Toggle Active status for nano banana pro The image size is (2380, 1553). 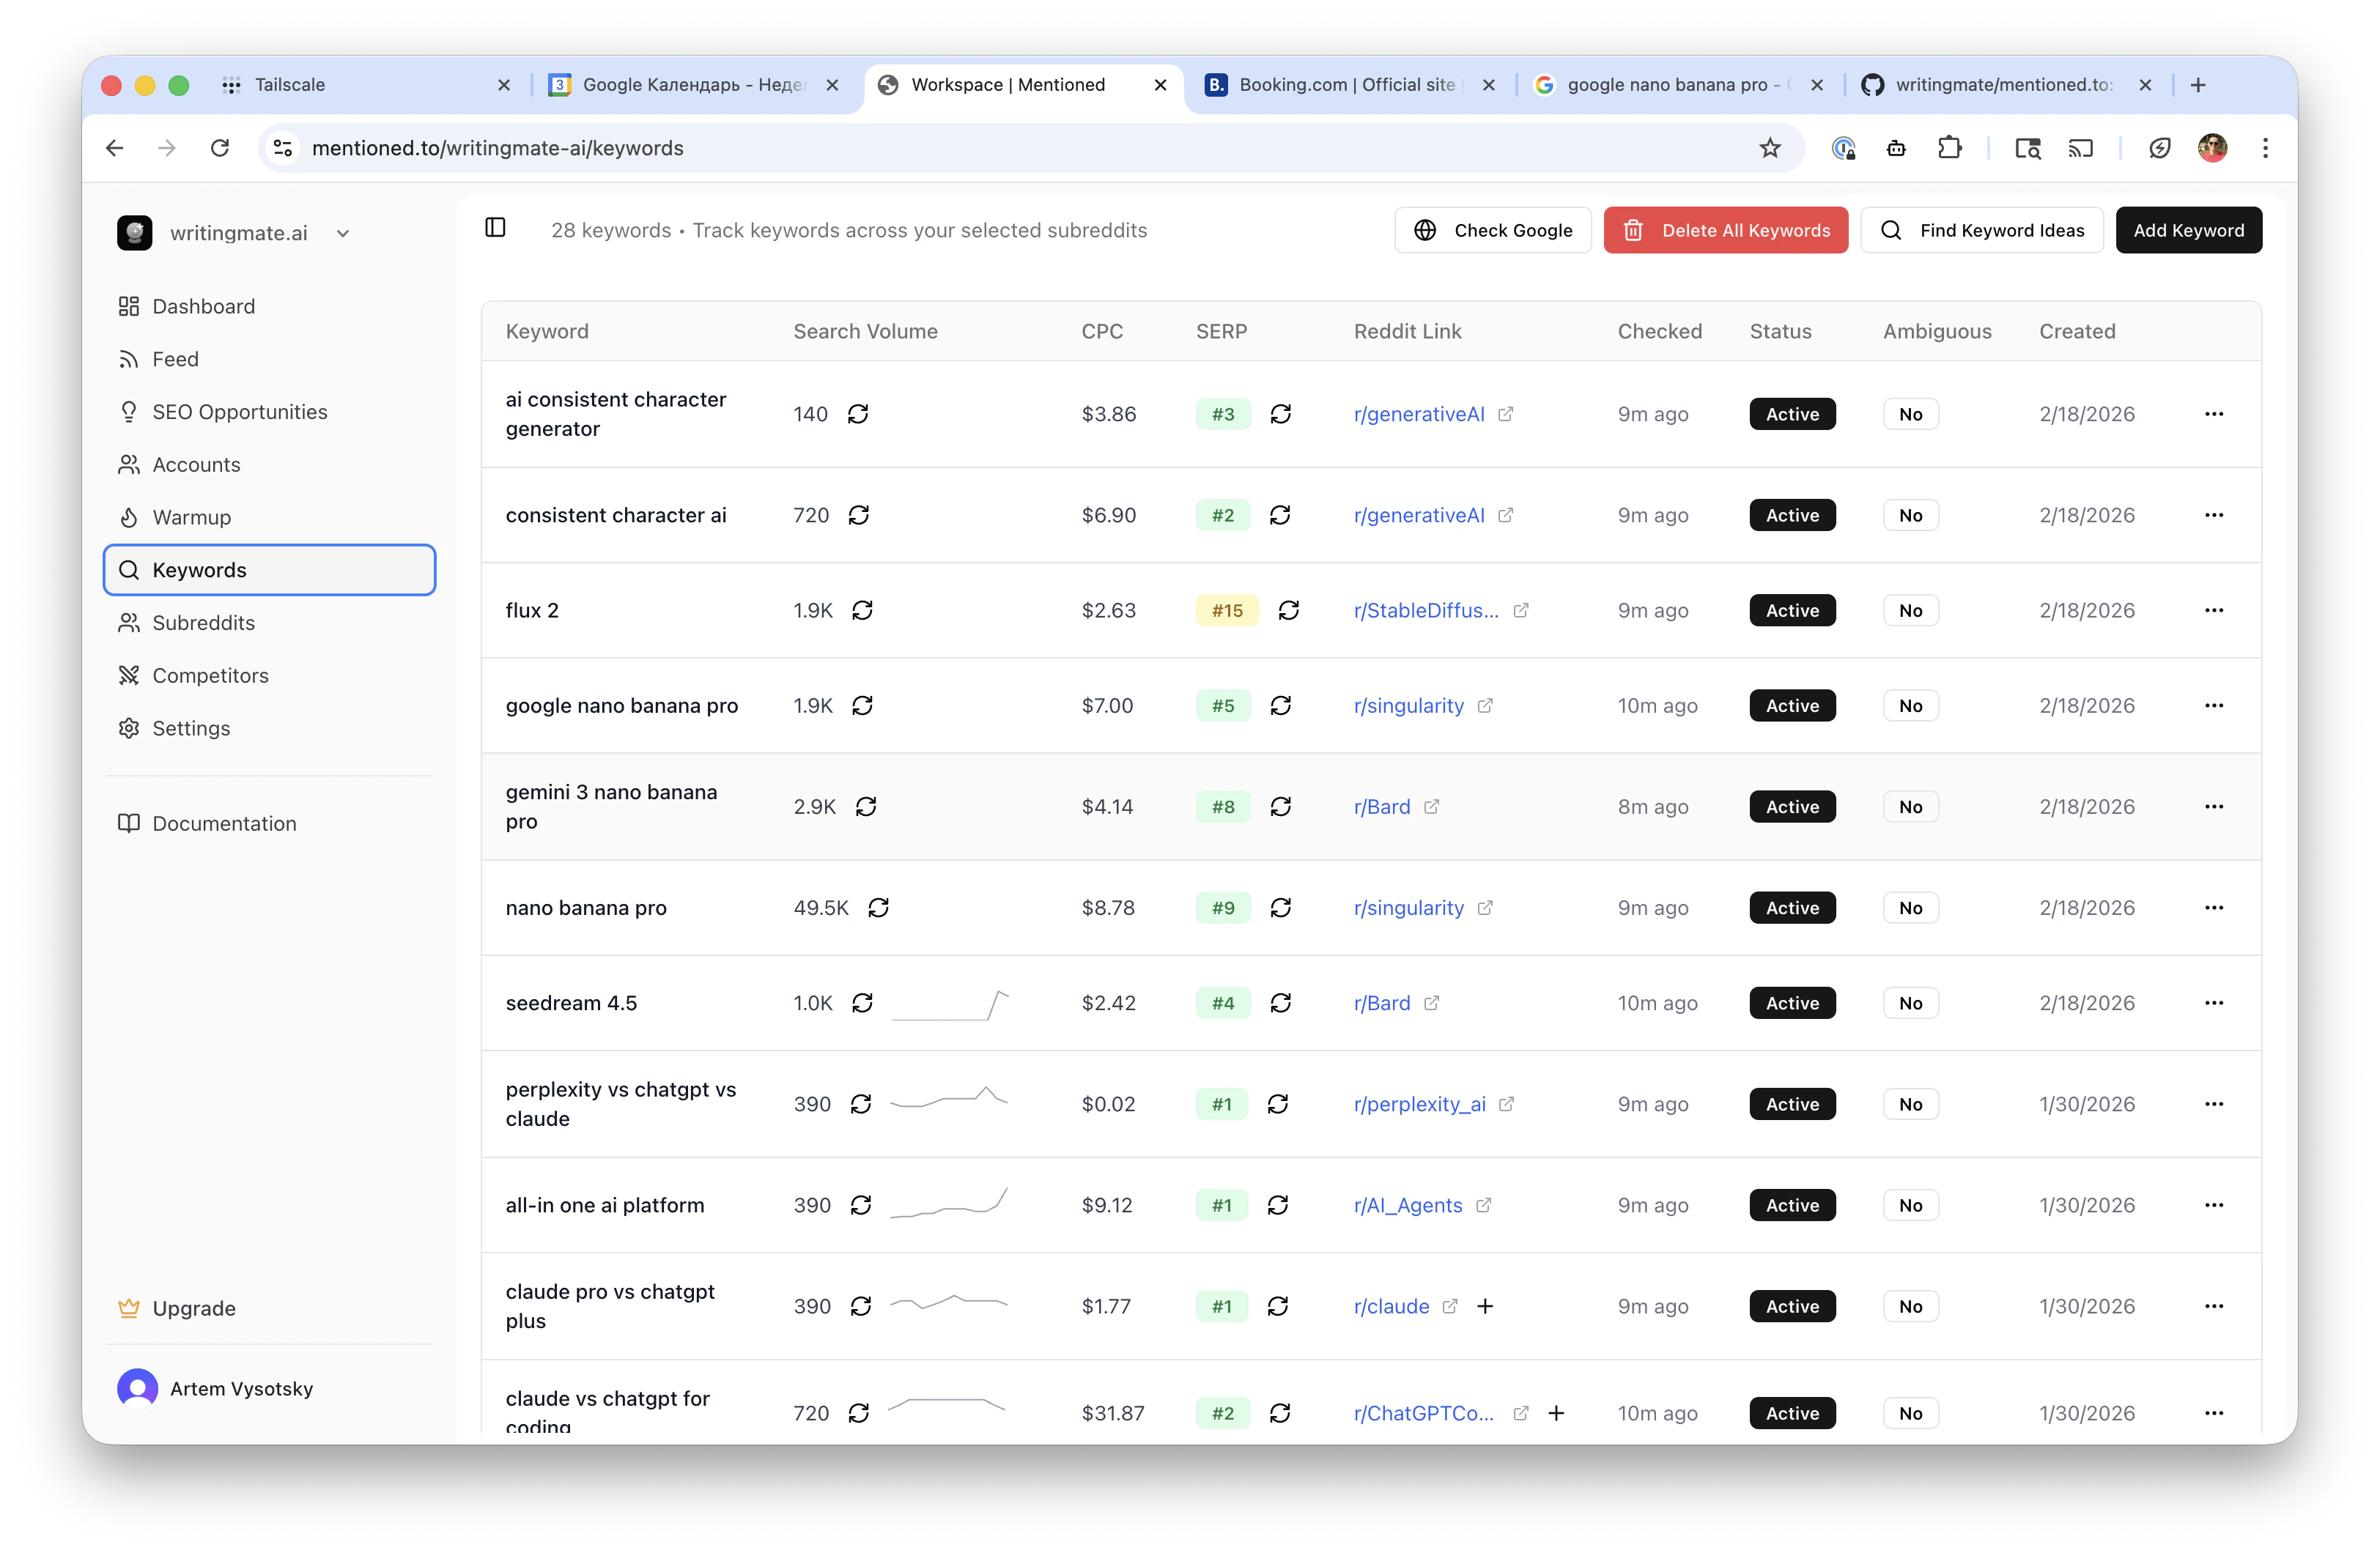pos(1792,908)
